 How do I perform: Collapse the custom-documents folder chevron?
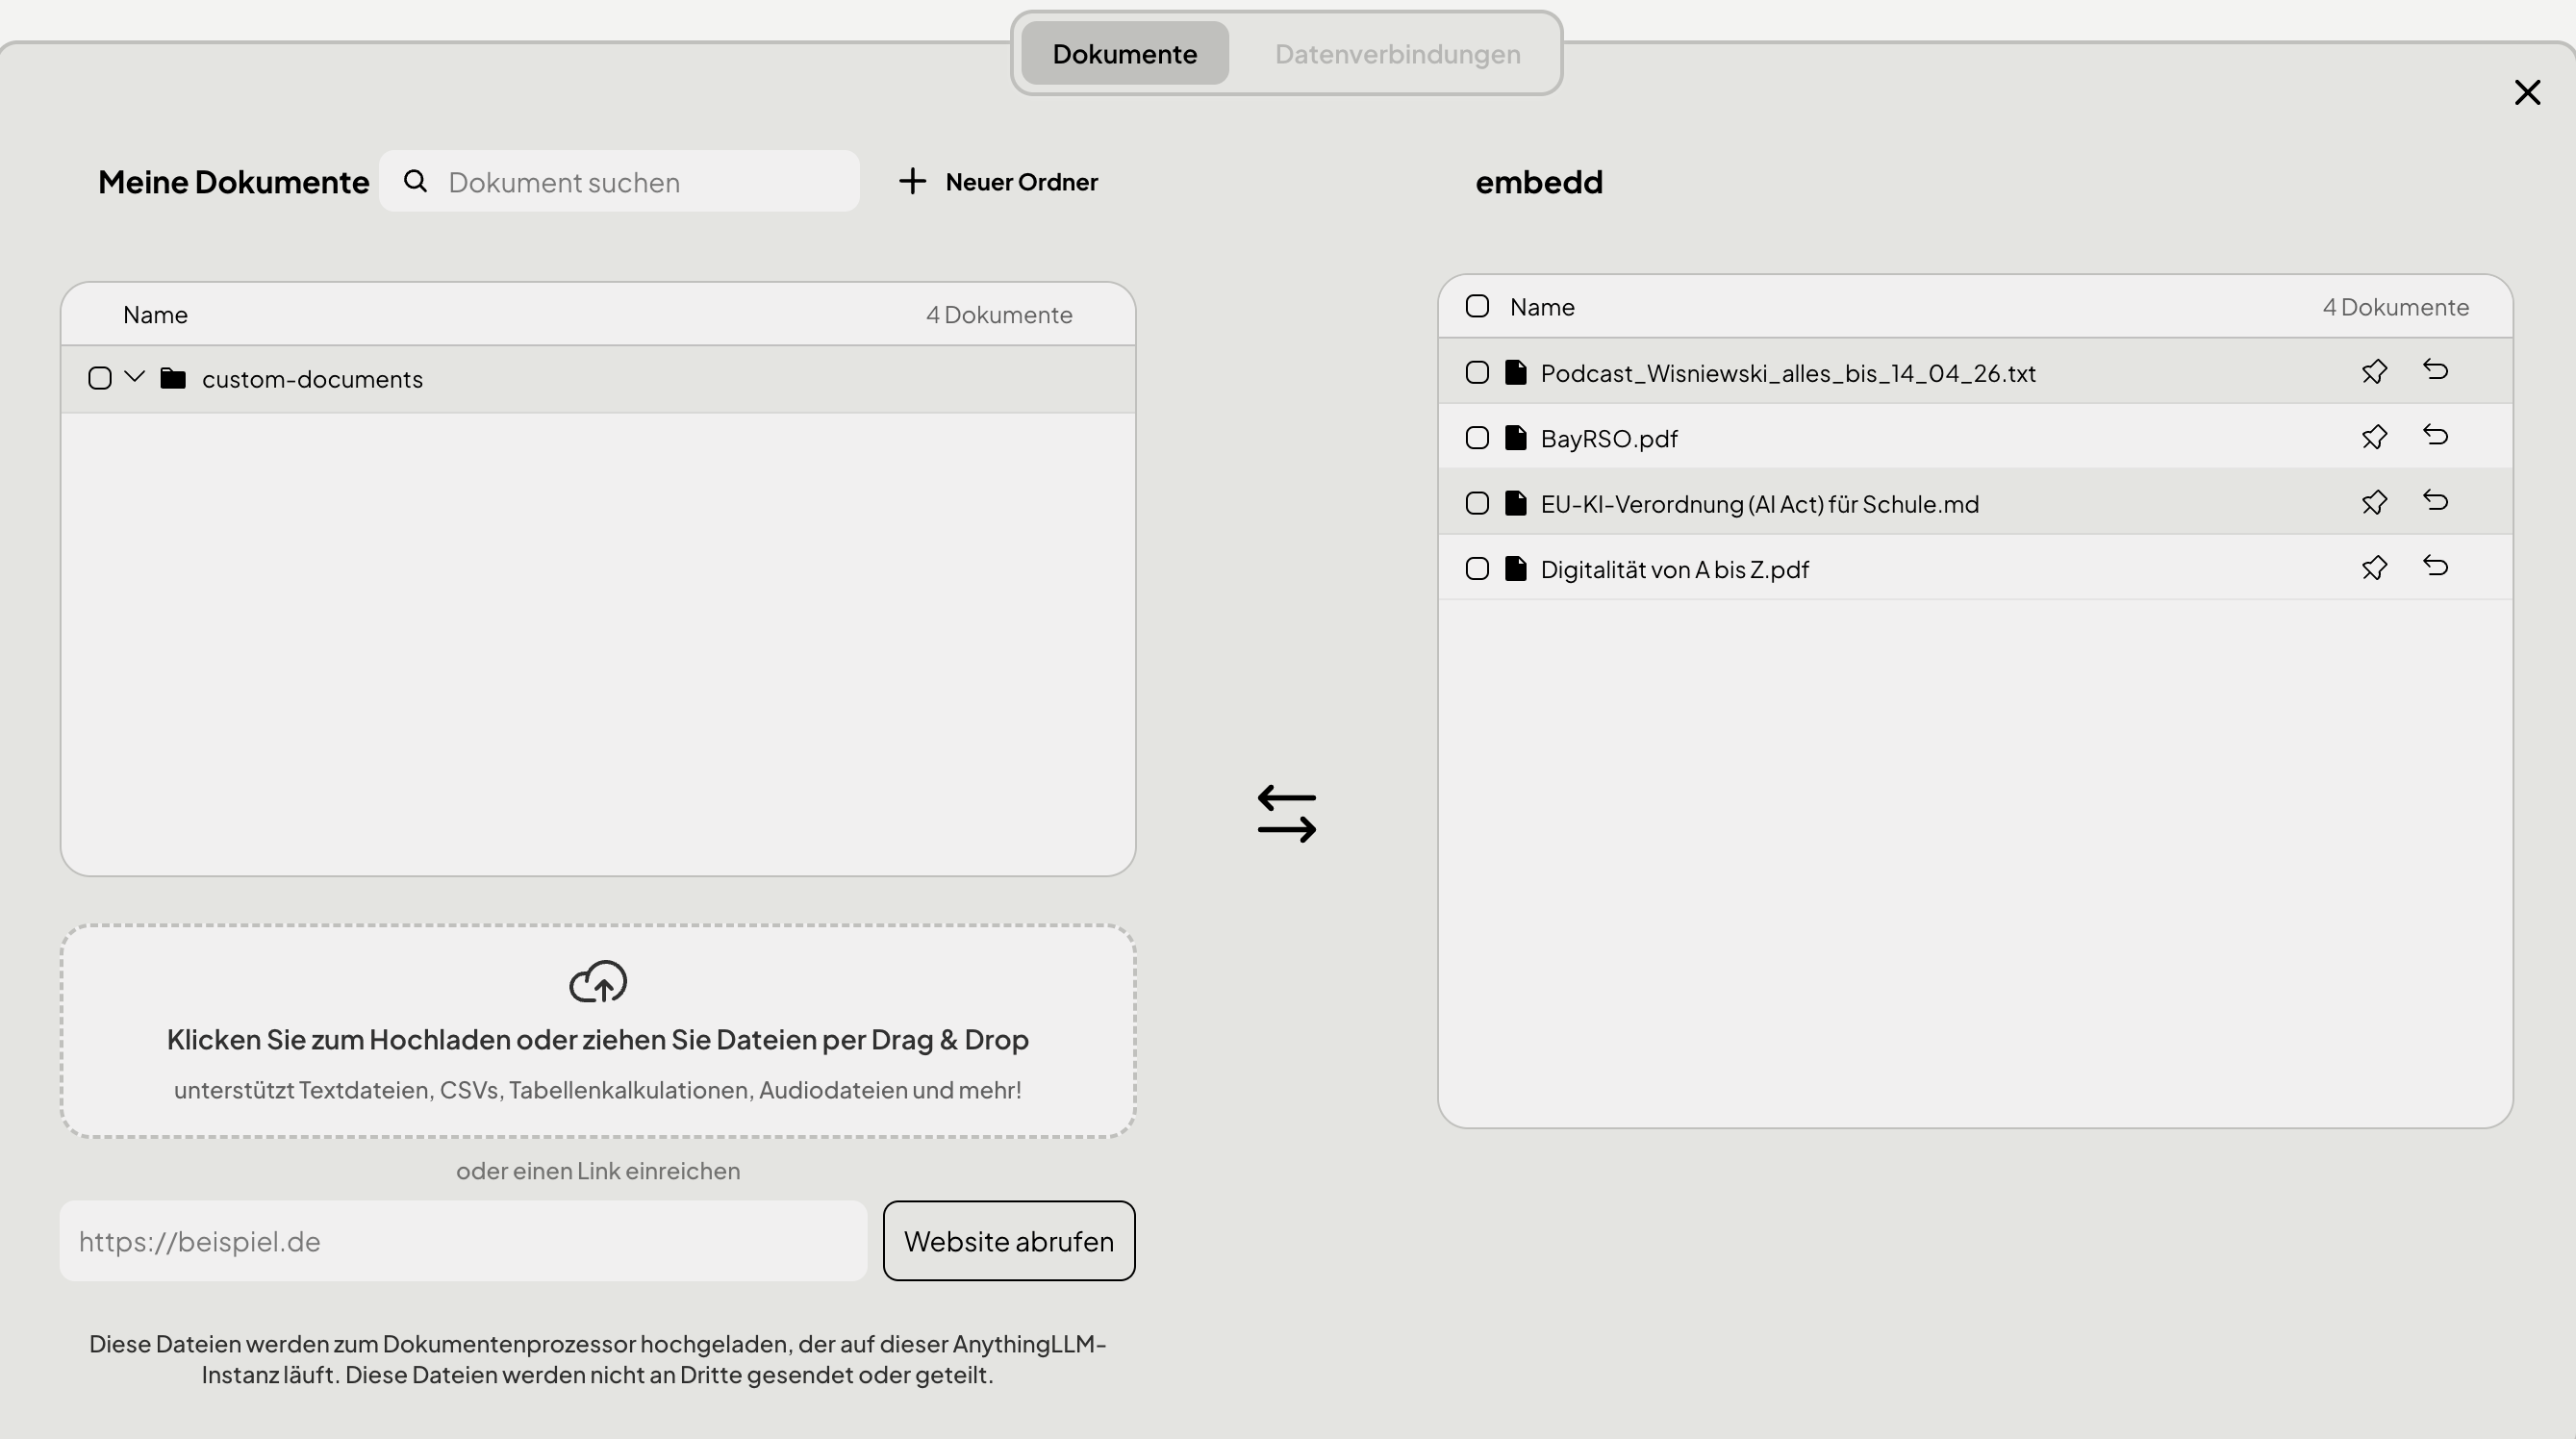pyautogui.click(x=135, y=377)
